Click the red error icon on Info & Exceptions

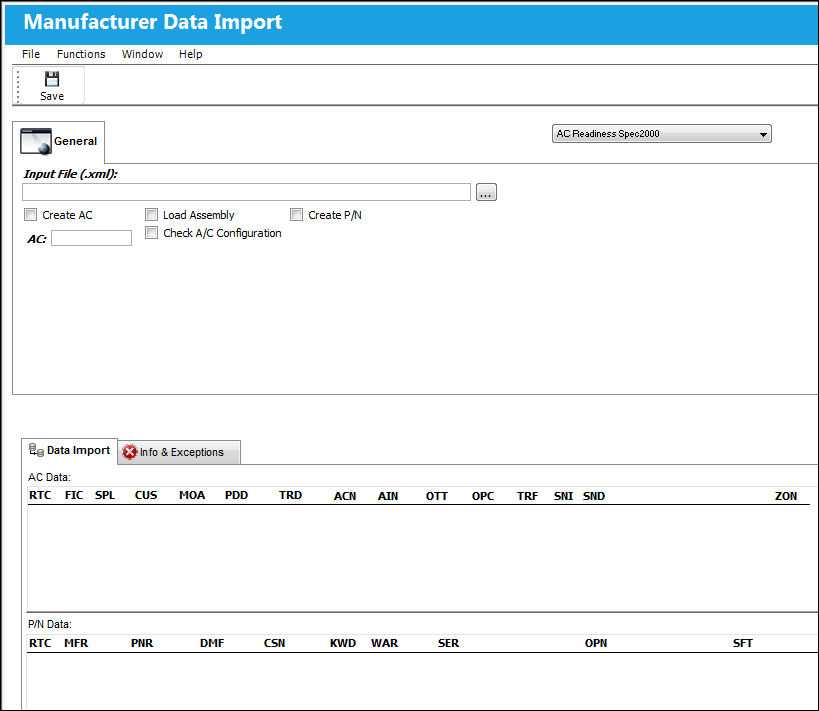point(130,452)
